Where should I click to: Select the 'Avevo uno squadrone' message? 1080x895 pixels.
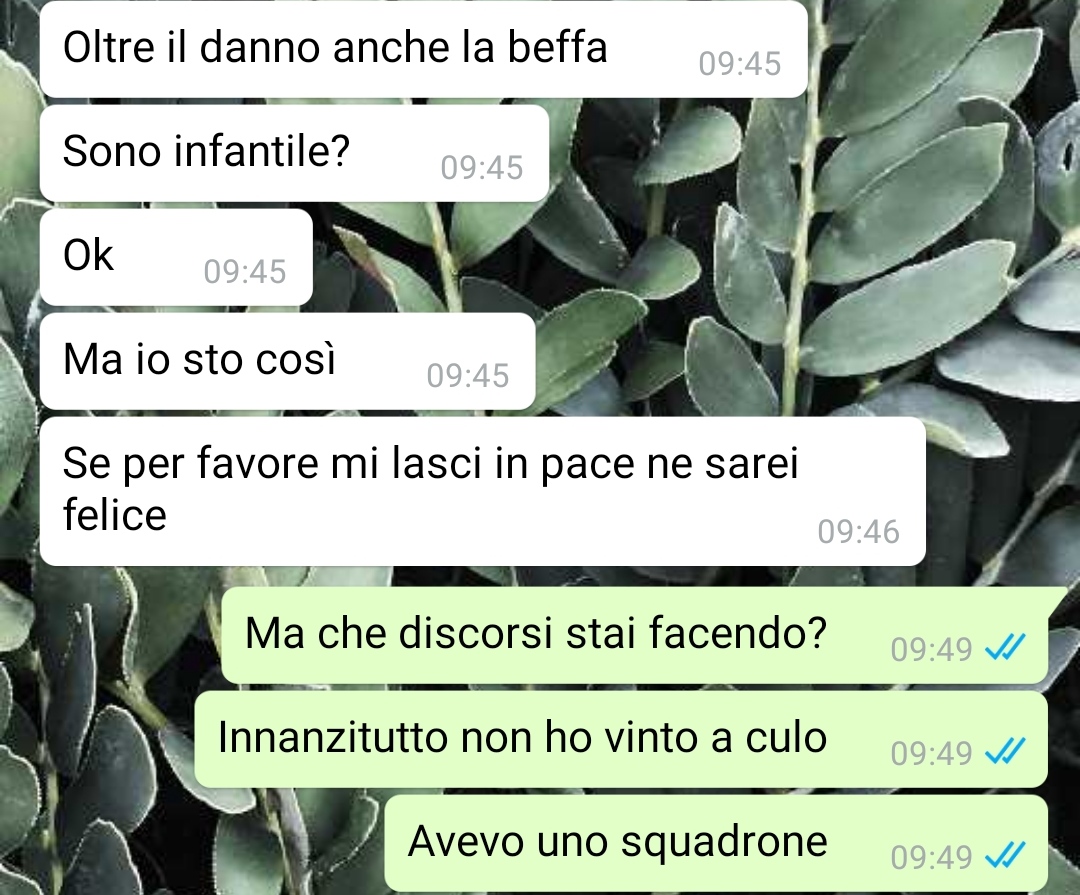(716, 843)
